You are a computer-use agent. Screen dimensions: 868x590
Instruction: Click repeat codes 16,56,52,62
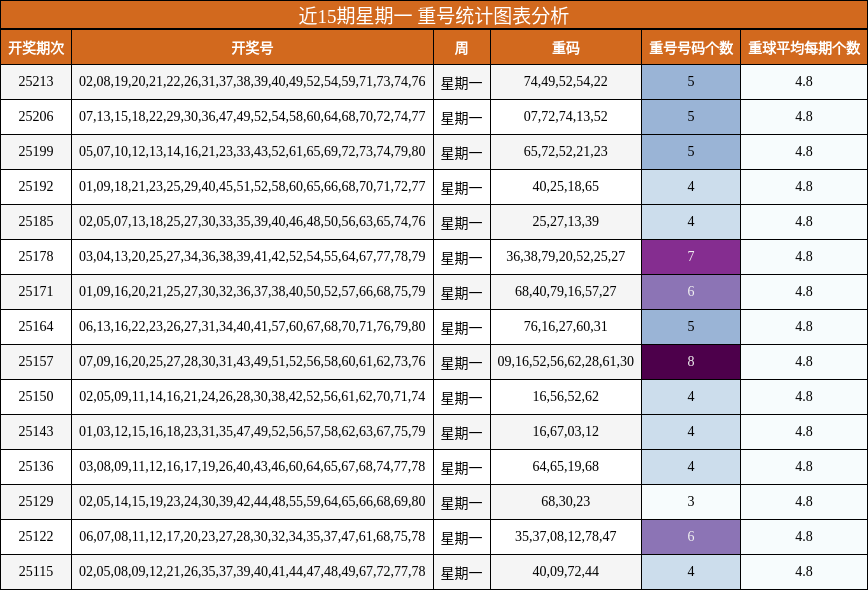click(x=566, y=396)
